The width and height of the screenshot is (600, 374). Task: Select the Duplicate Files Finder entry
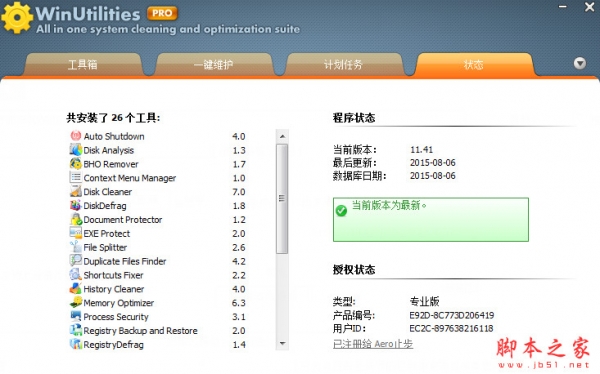[125, 261]
